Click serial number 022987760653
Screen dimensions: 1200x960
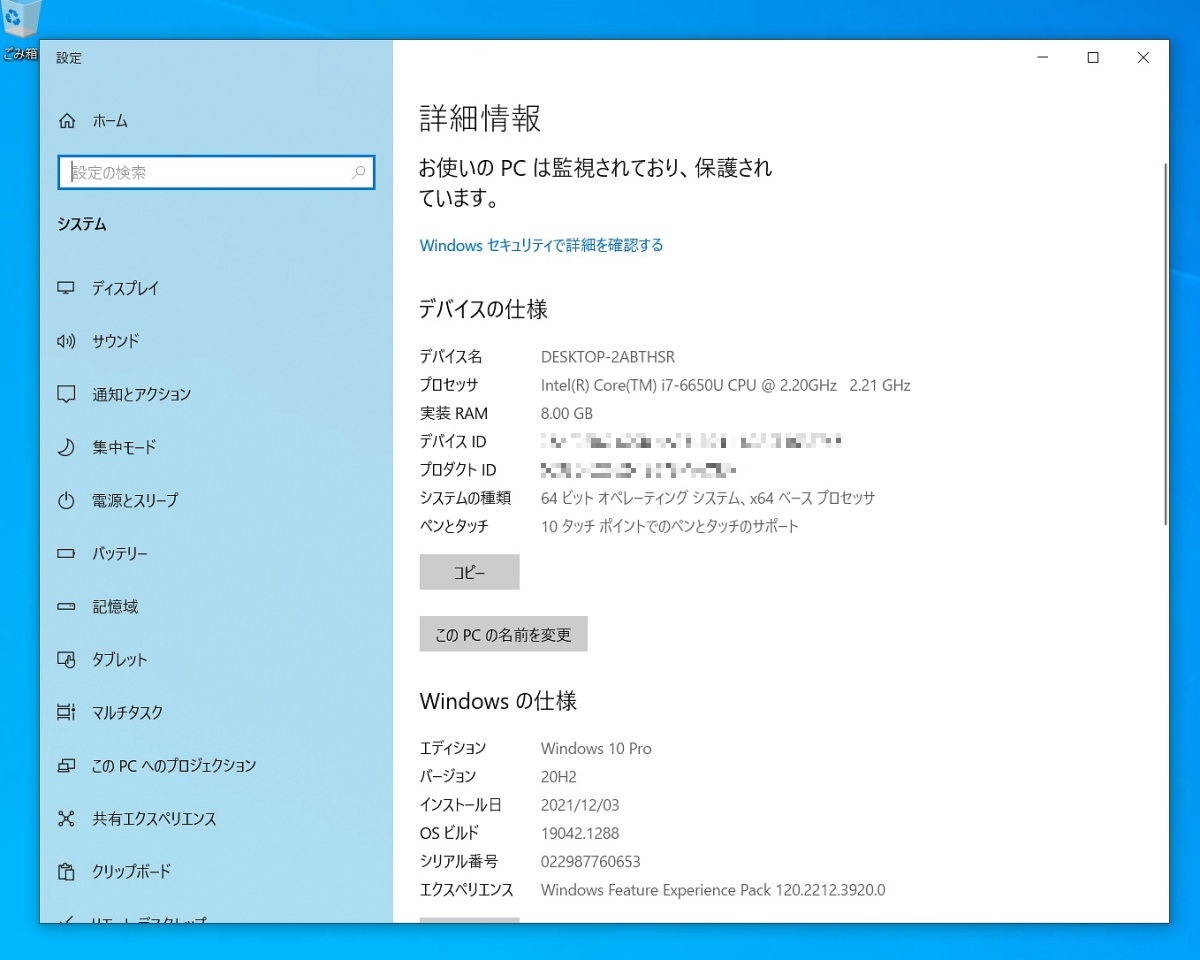590,861
